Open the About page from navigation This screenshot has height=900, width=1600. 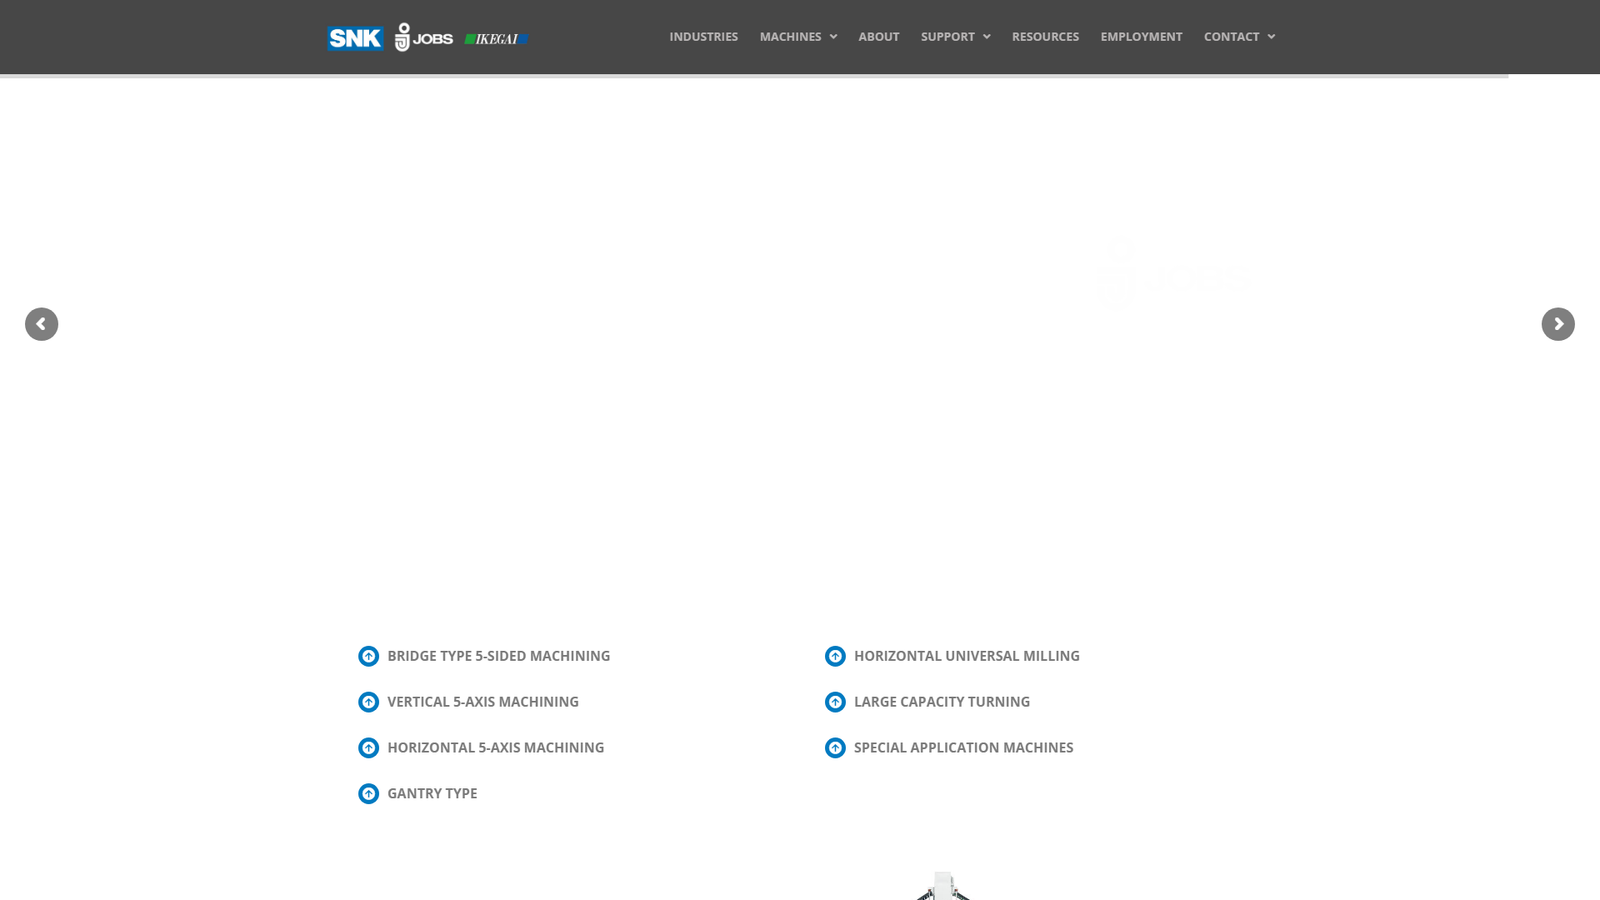pos(878,37)
